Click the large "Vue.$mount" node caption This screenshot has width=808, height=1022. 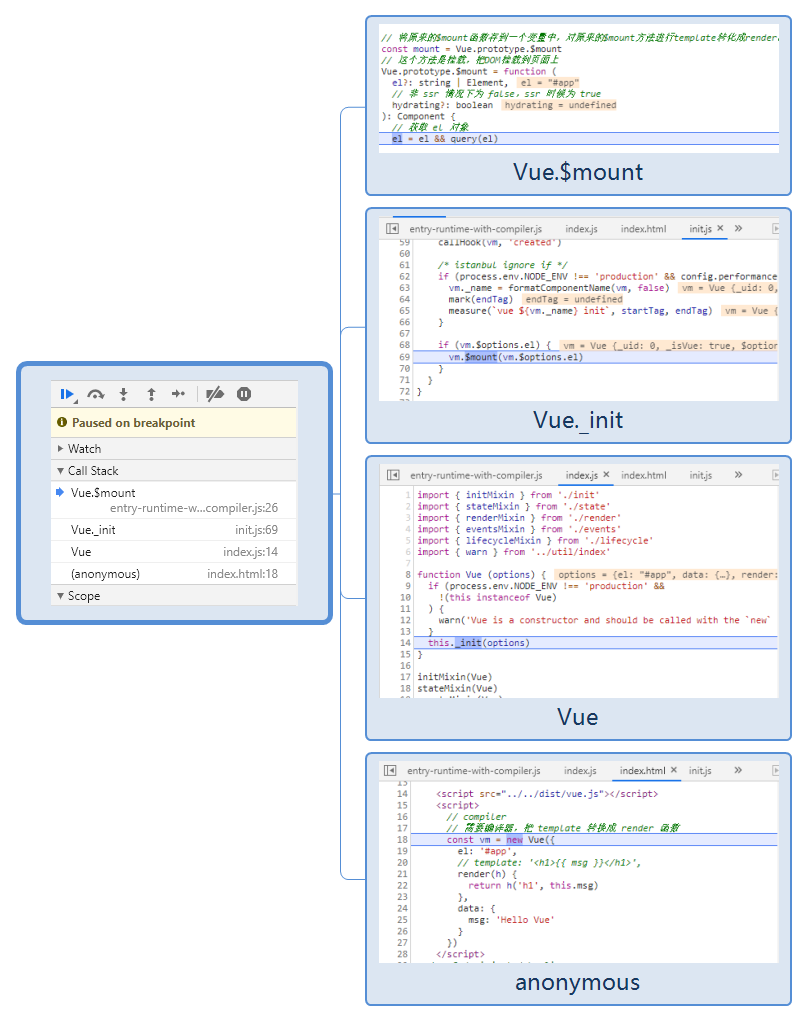coord(578,172)
